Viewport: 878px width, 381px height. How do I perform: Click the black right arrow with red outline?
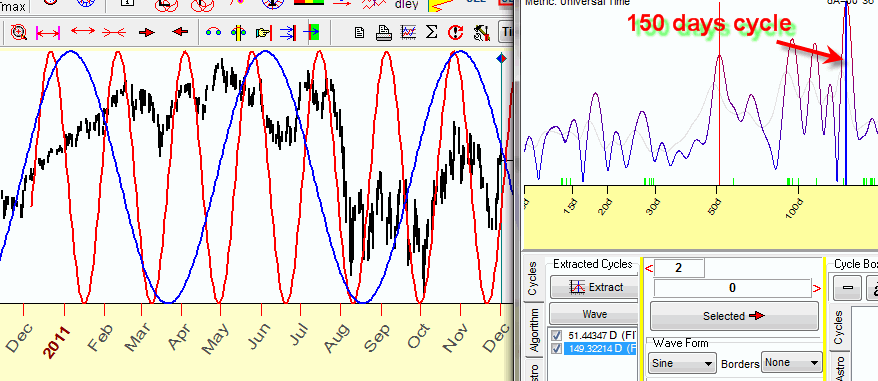[147, 32]
